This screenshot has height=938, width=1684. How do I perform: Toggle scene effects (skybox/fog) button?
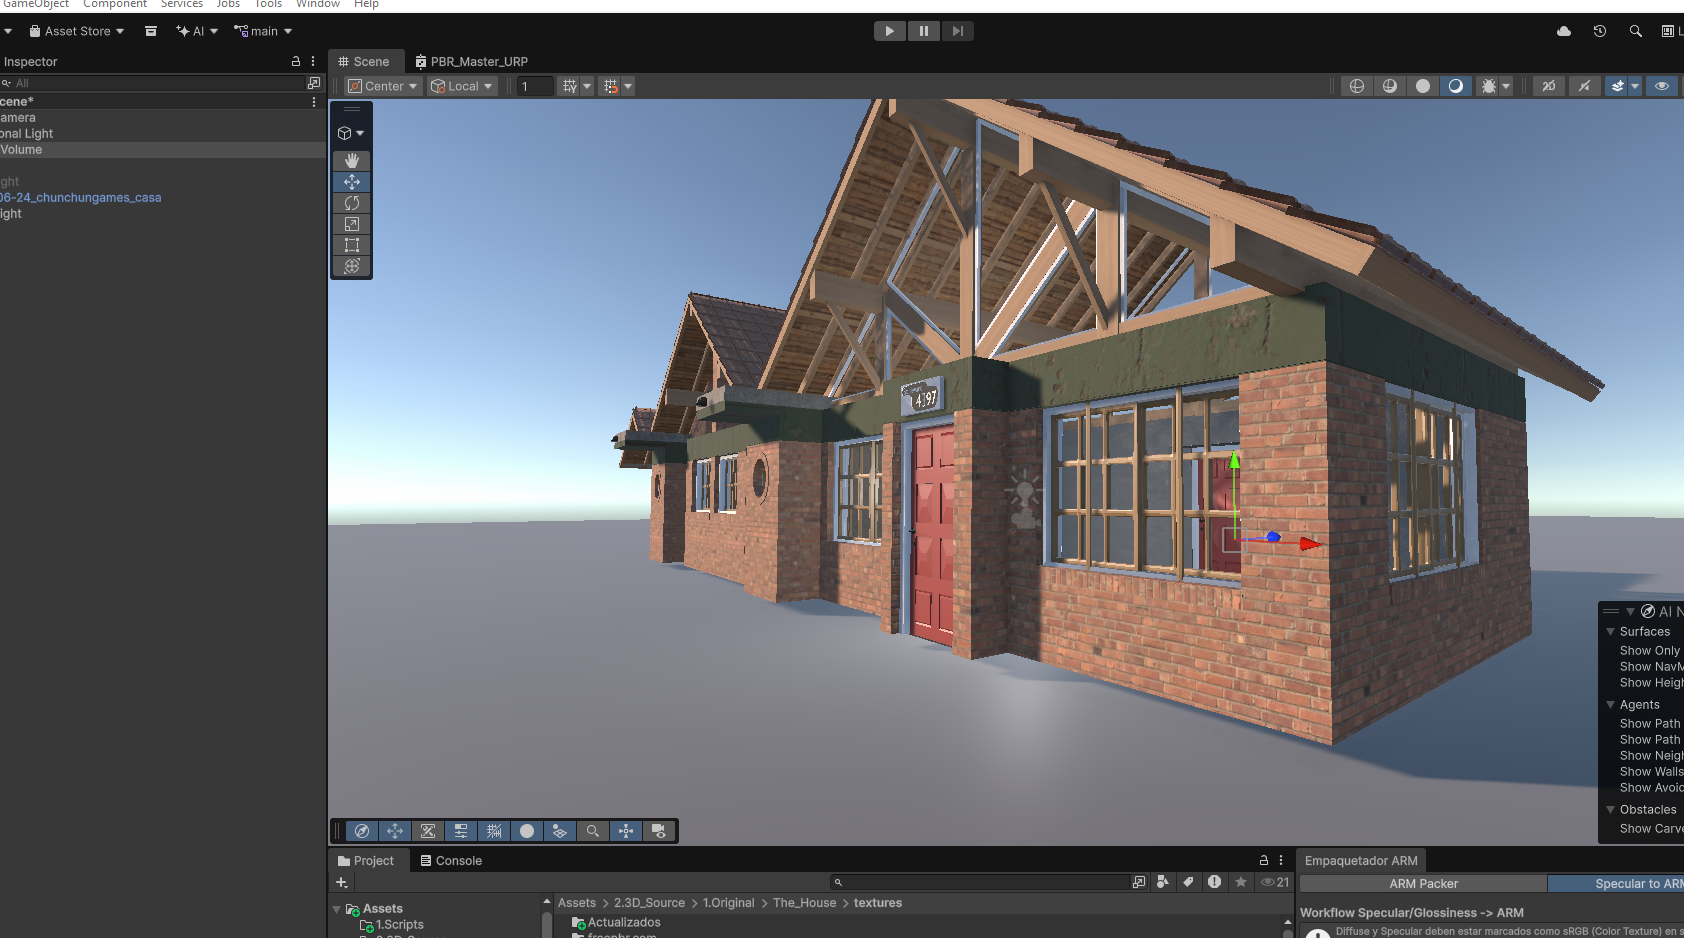coord(1617,86)
